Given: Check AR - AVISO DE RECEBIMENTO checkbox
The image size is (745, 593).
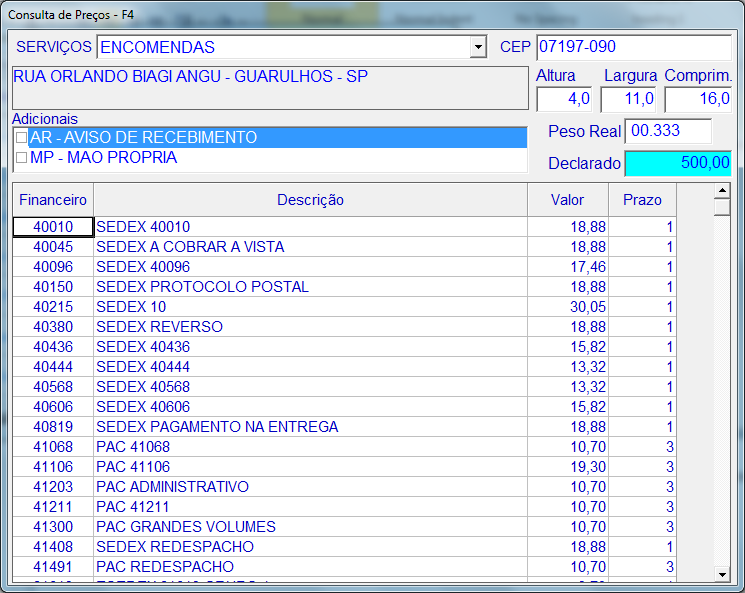Looking at the screenshot, I should (x=21, y=138).
